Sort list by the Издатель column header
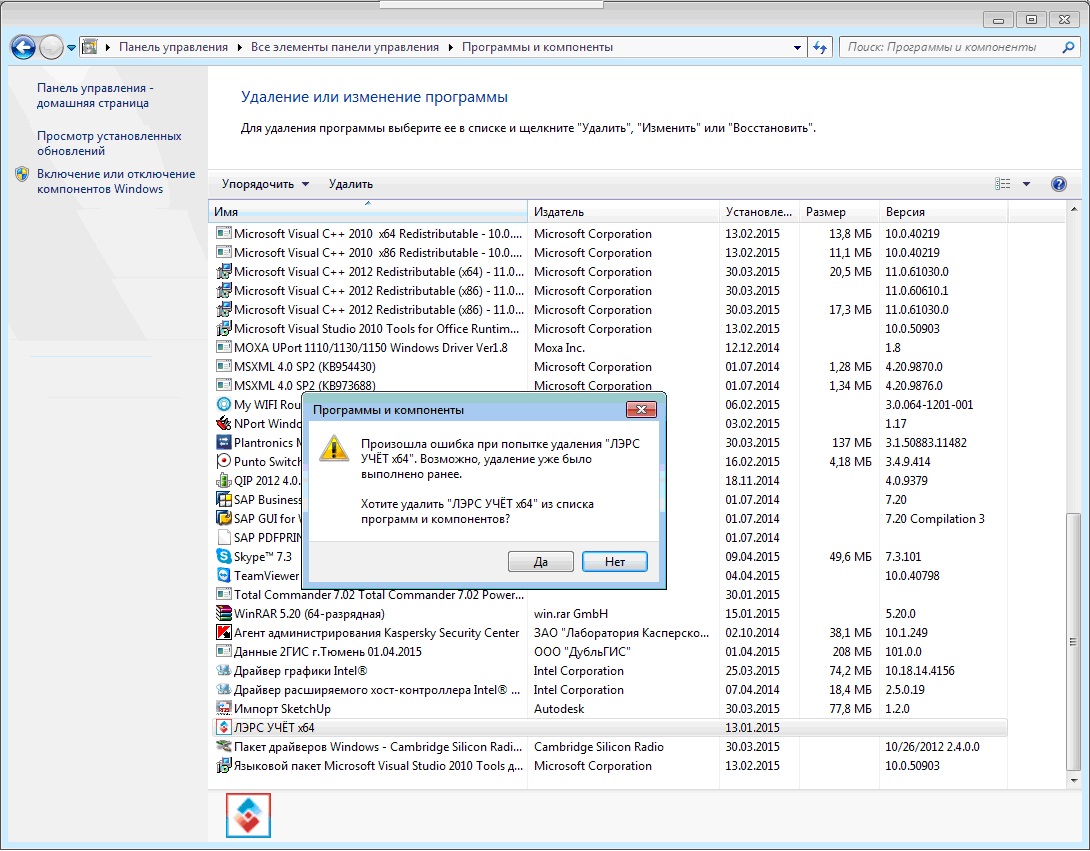 coord(623,212)
